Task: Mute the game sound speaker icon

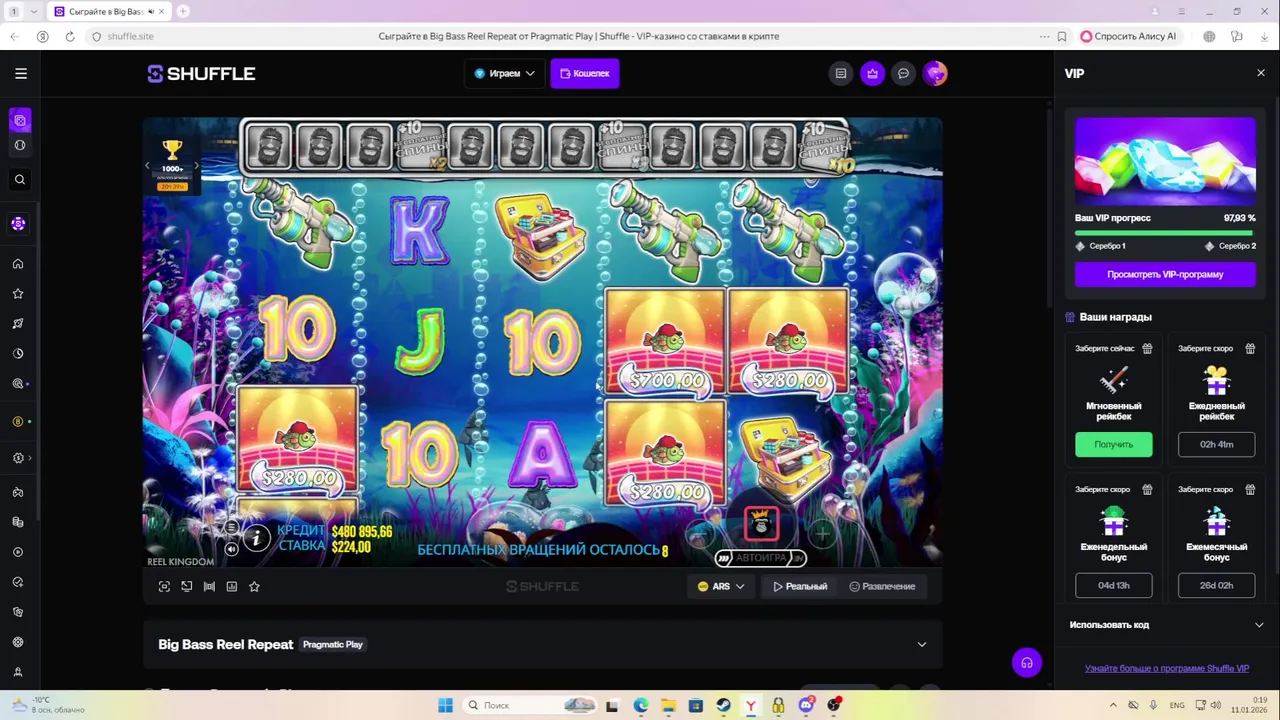Action: pyautogui.click(x=231, y=548)
